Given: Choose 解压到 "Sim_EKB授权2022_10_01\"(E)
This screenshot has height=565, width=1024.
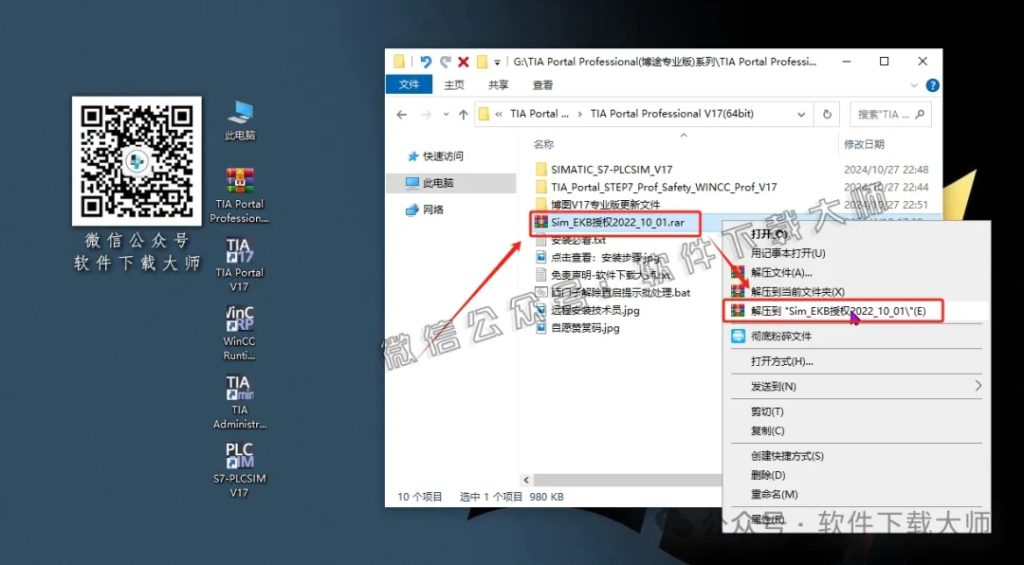Looking at the screenshot, I should point(833,311).
